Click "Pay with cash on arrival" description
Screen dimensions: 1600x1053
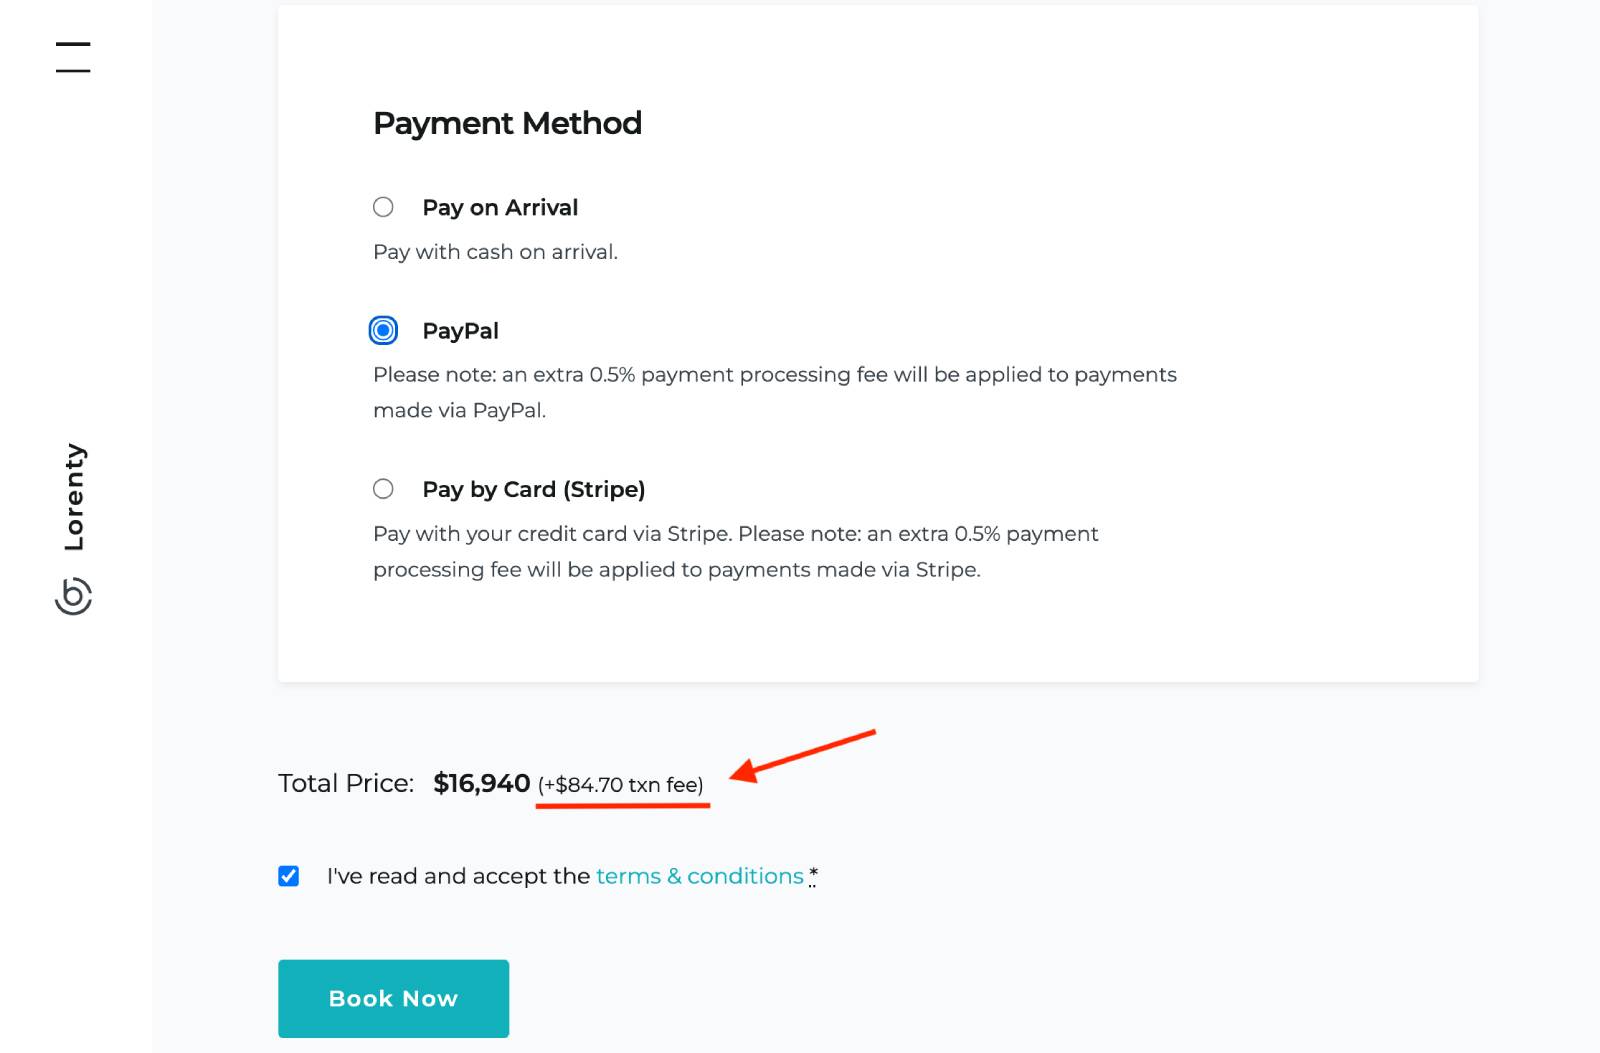point(495,252)
